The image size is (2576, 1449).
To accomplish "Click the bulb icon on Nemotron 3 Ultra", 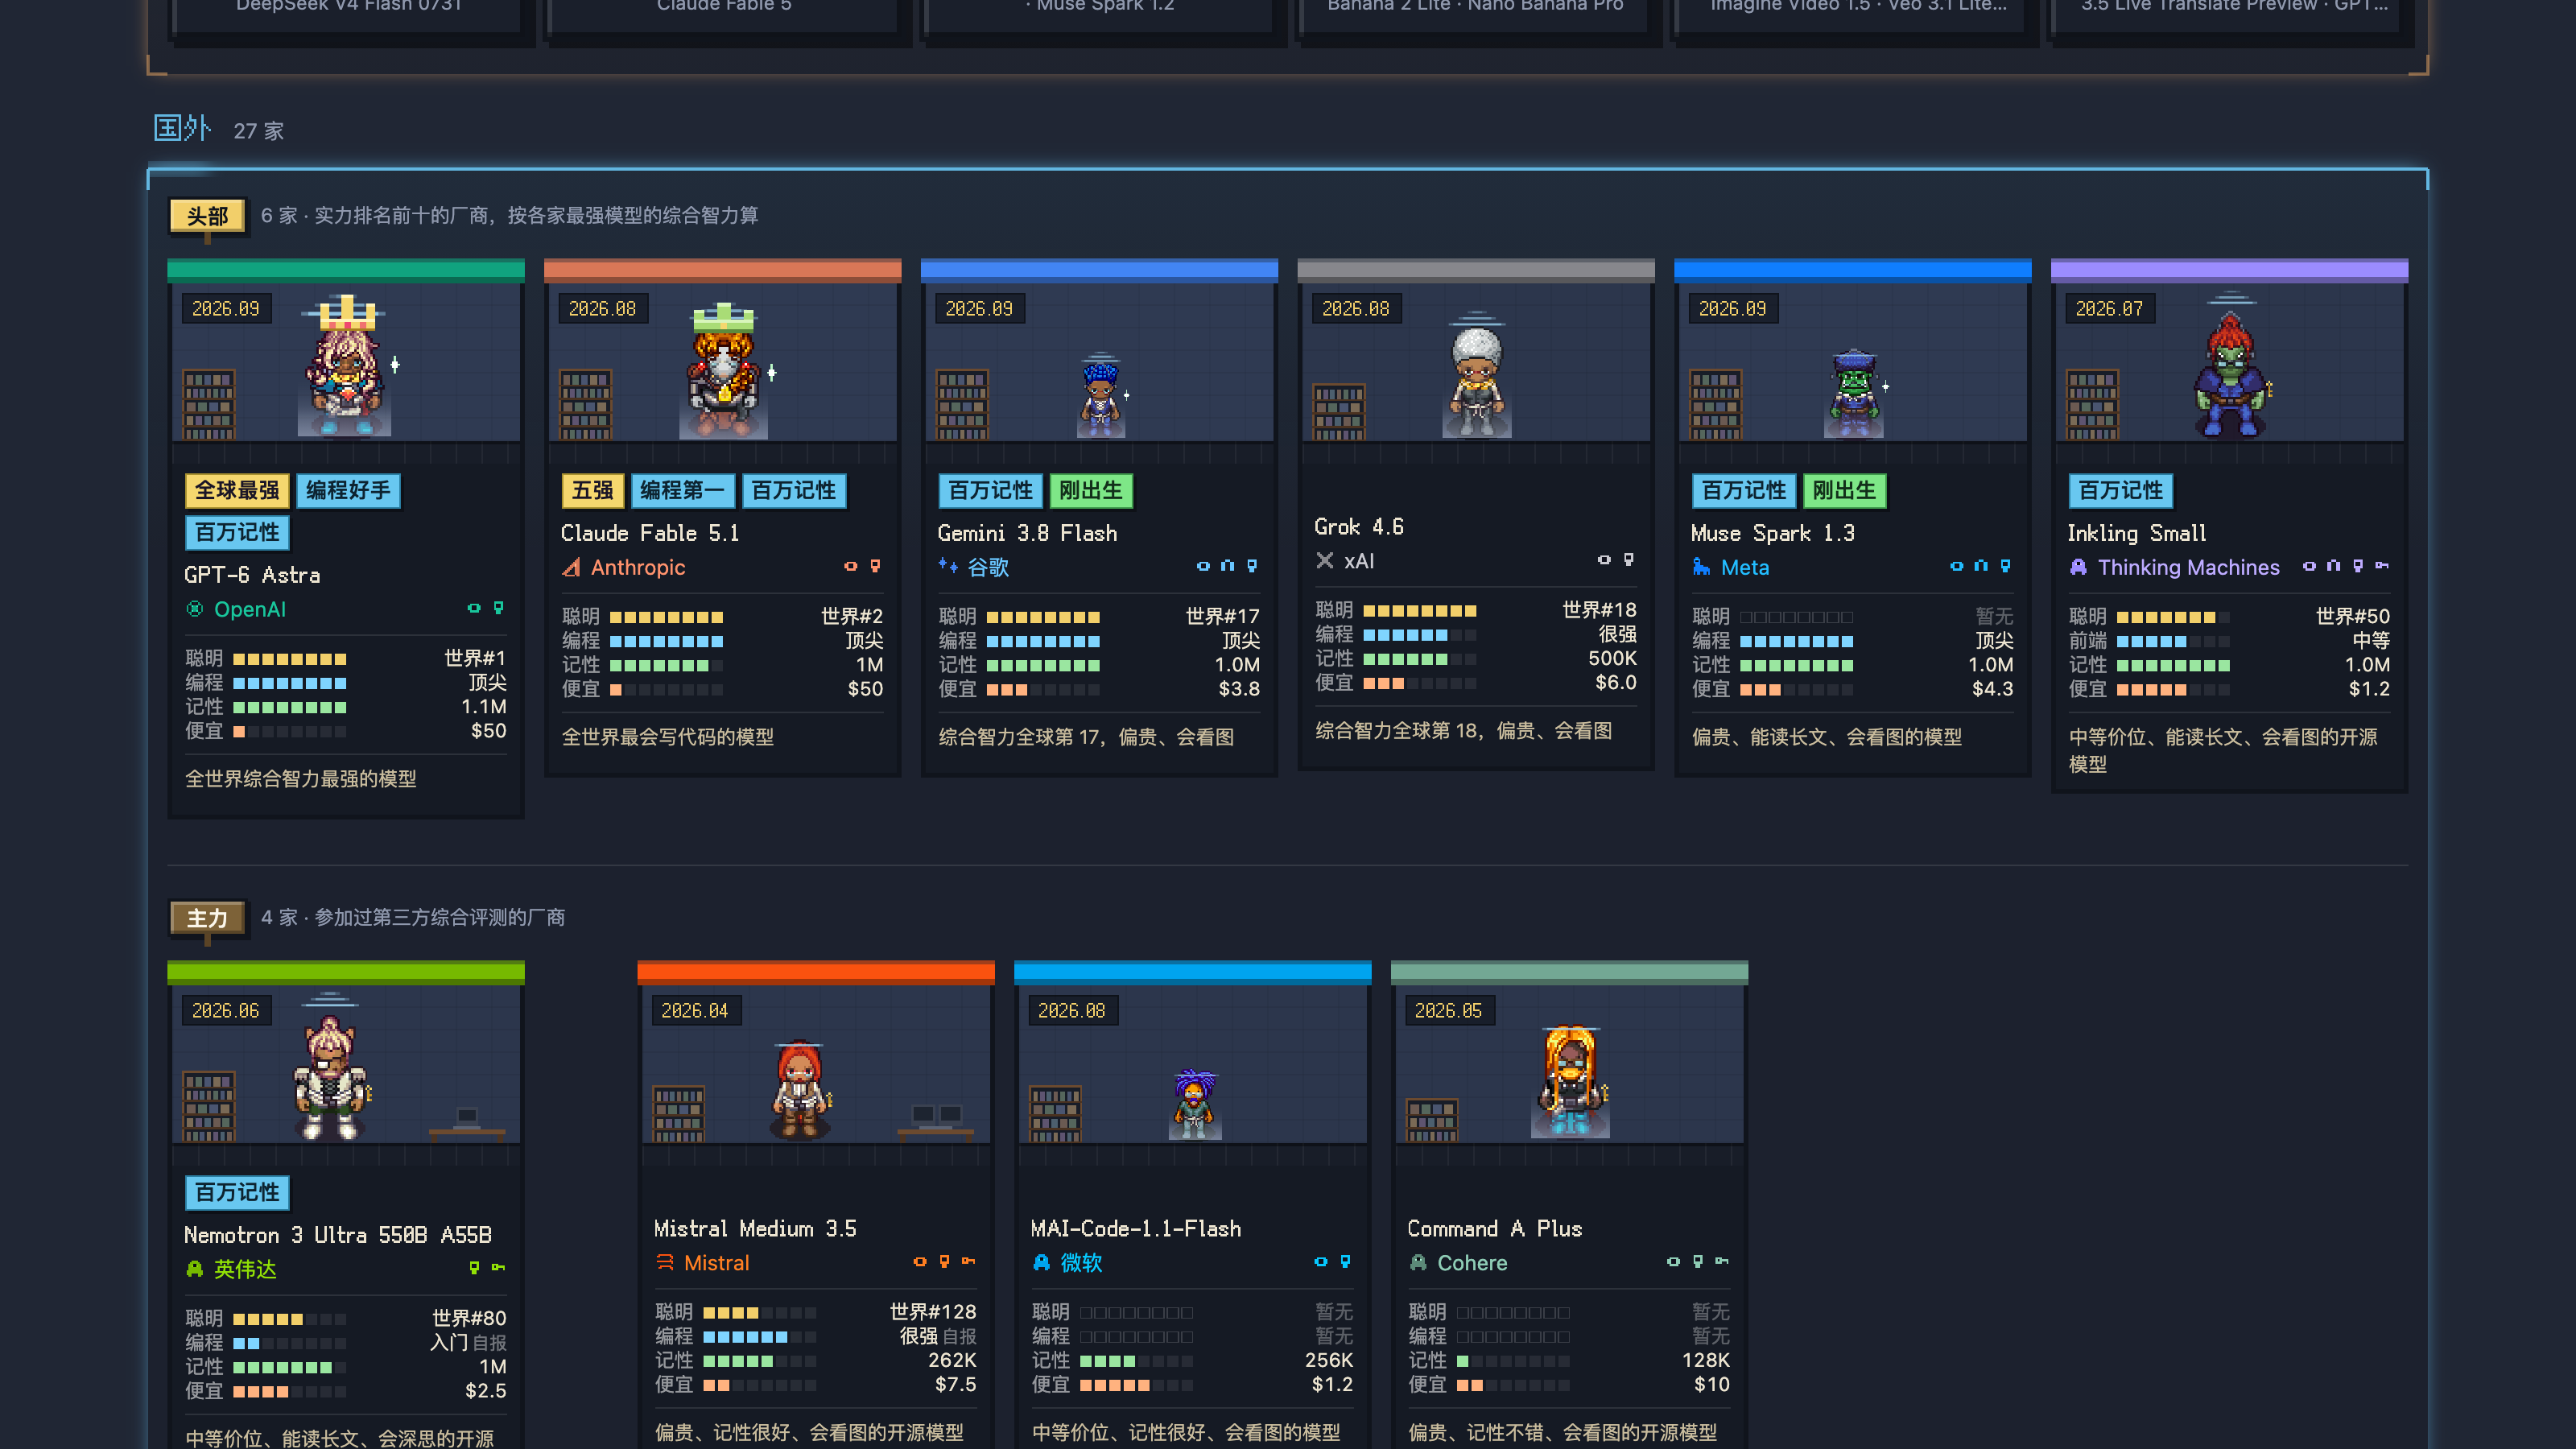I will (x=474, y=1268).
